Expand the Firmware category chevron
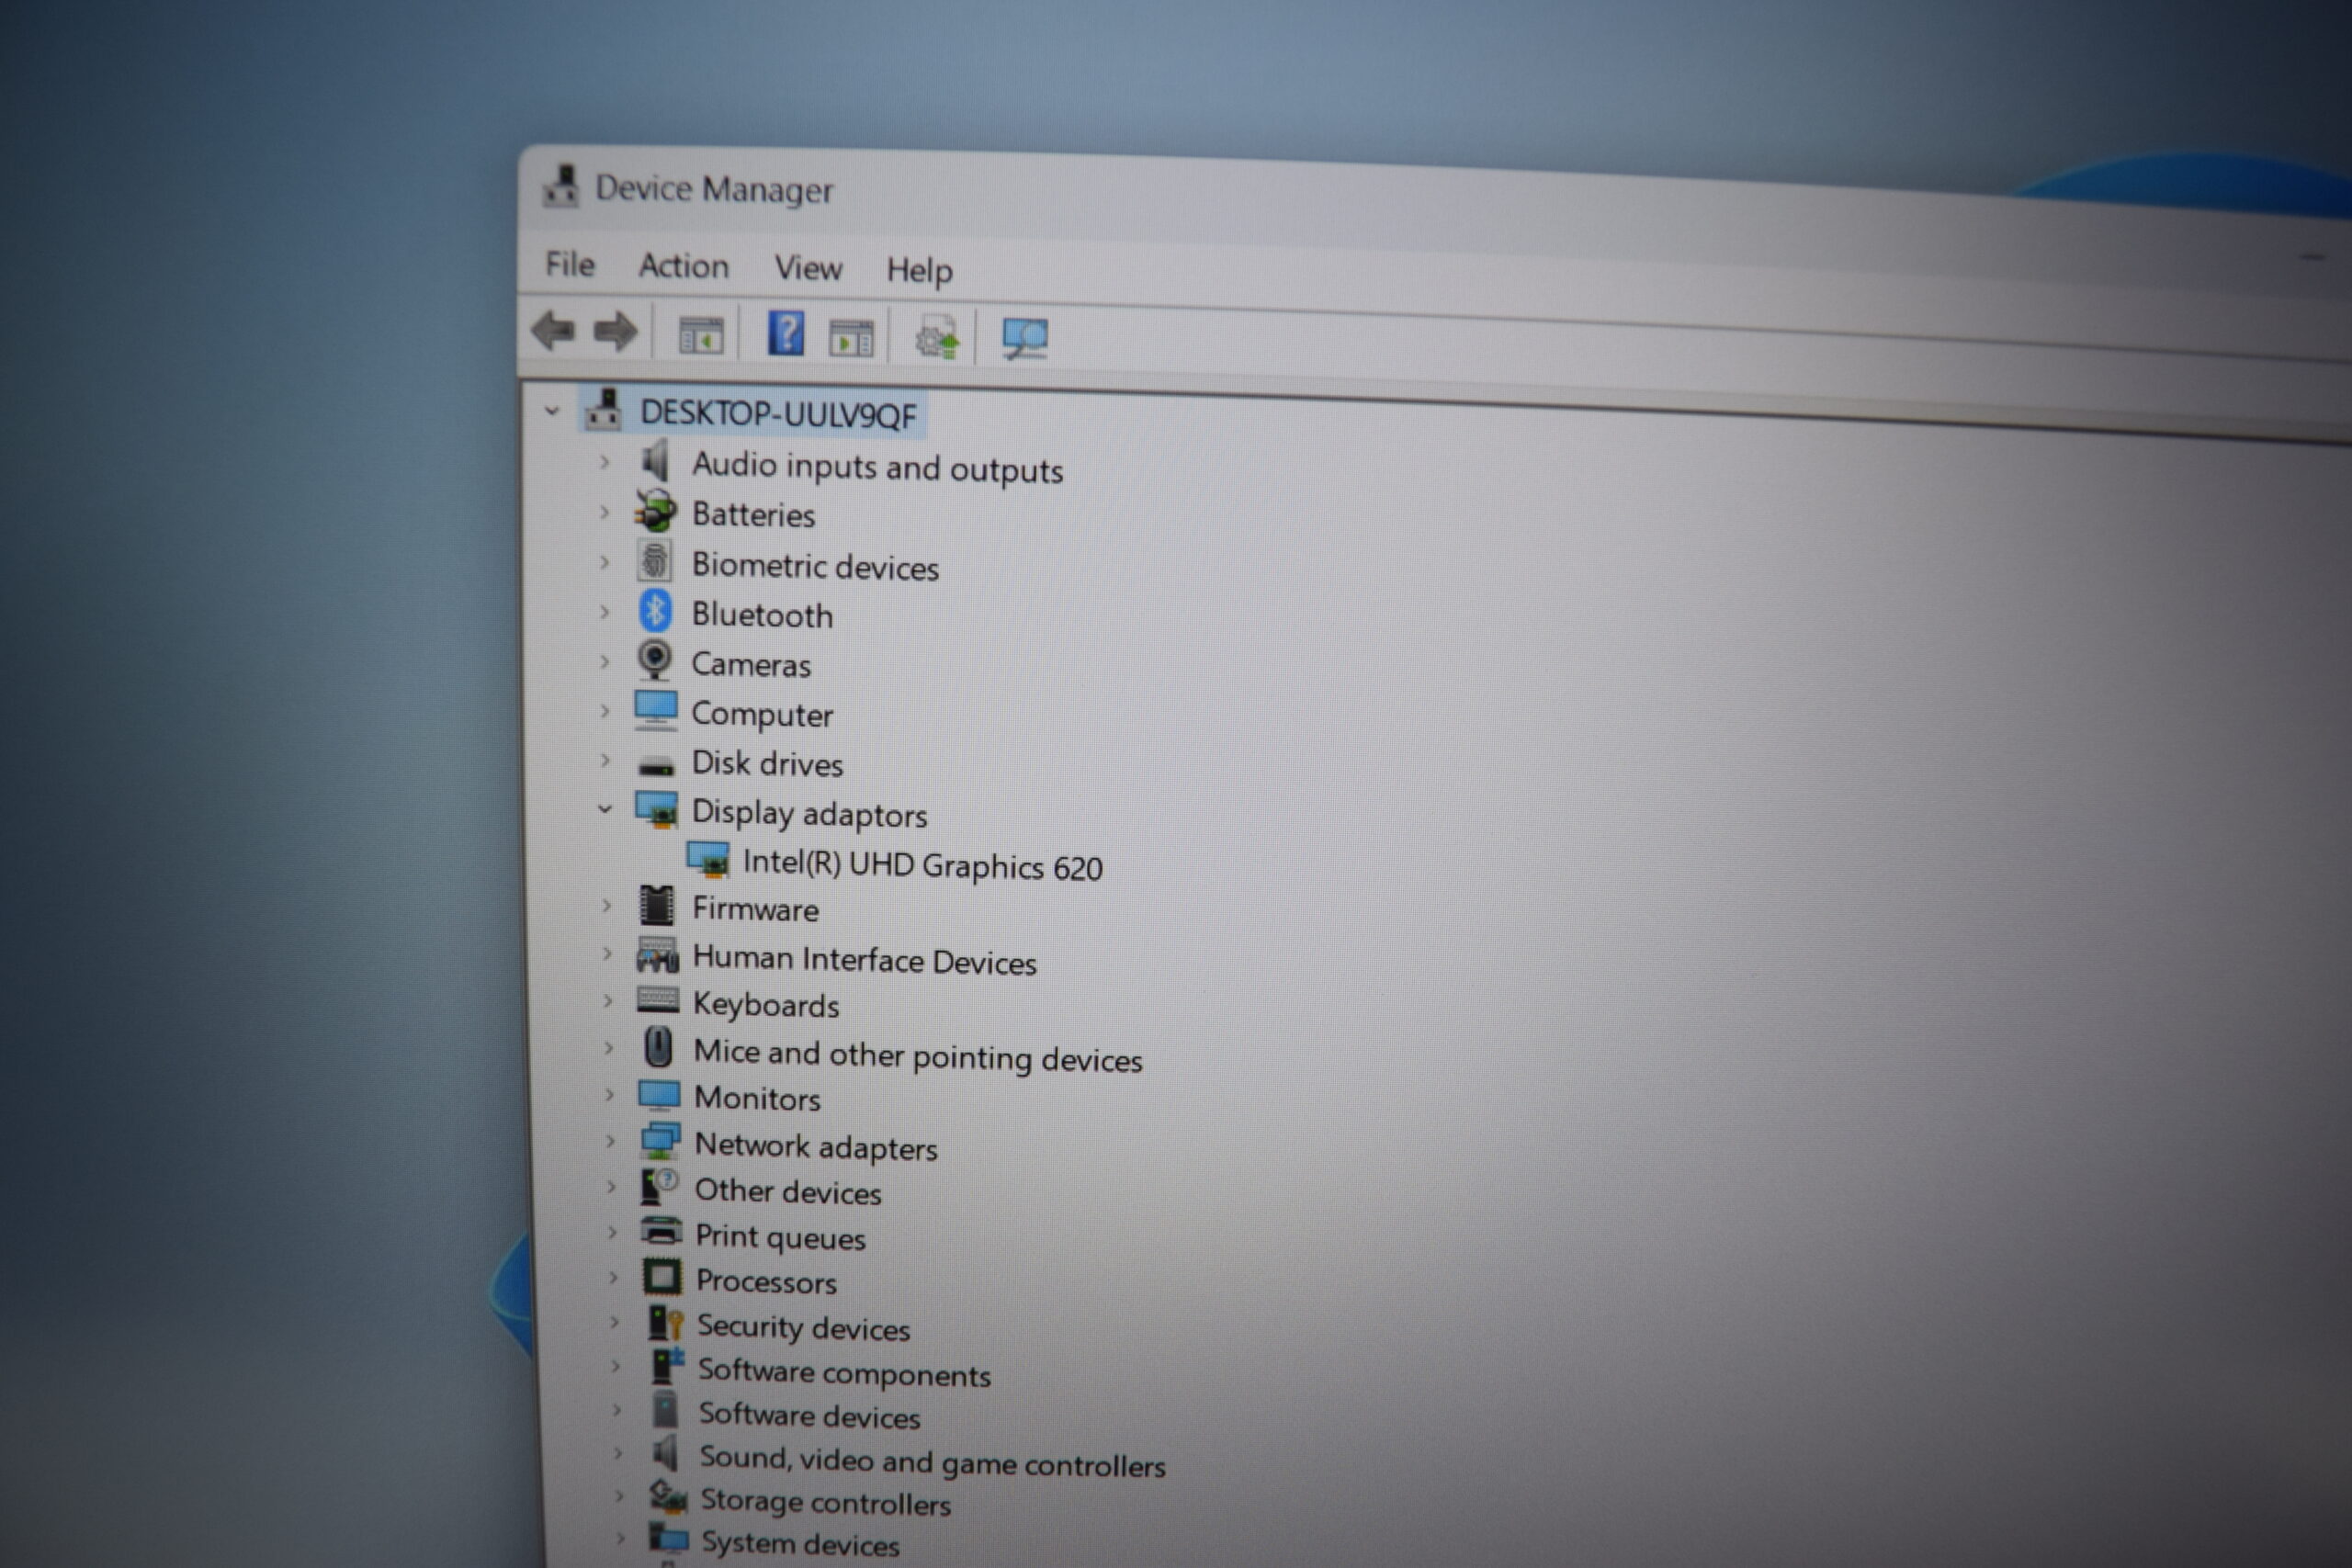The height and width of the screenshot is (1568, 2352). 606,905
